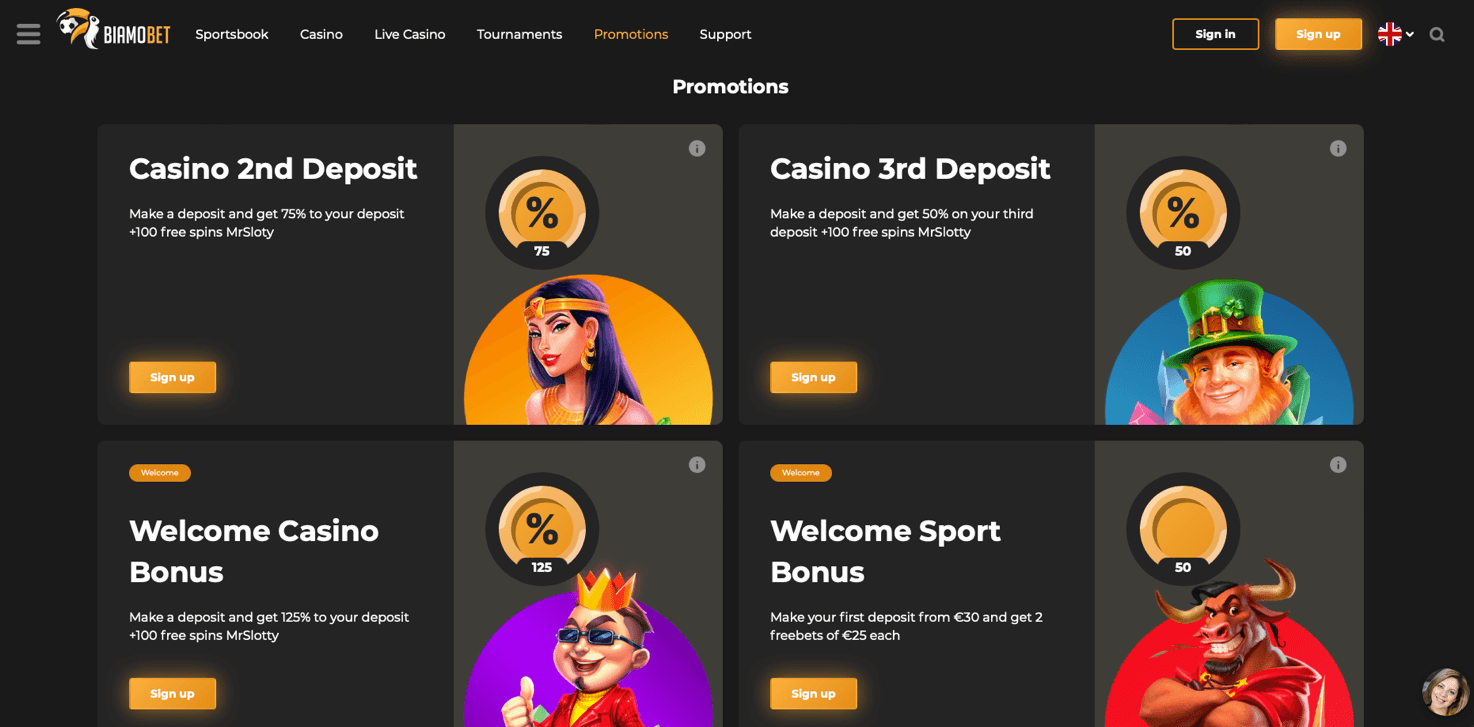Select the Welcome tag on Casino Bonus

coord(160,473)
